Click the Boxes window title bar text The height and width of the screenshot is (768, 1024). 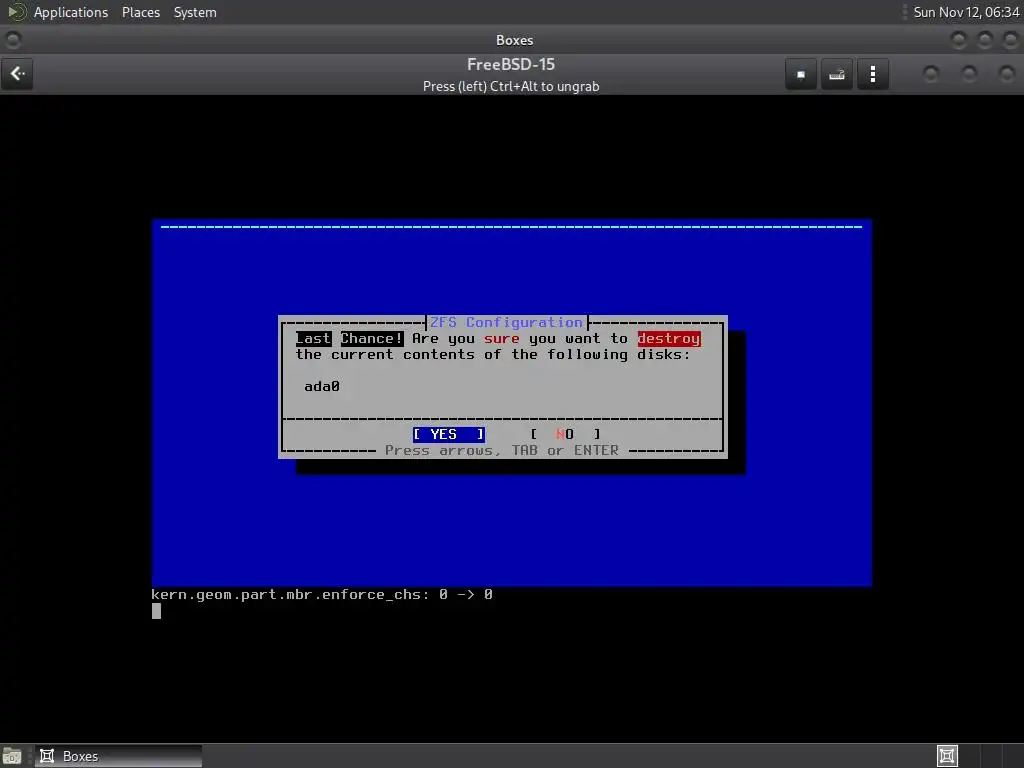click(x=515, y=40)
